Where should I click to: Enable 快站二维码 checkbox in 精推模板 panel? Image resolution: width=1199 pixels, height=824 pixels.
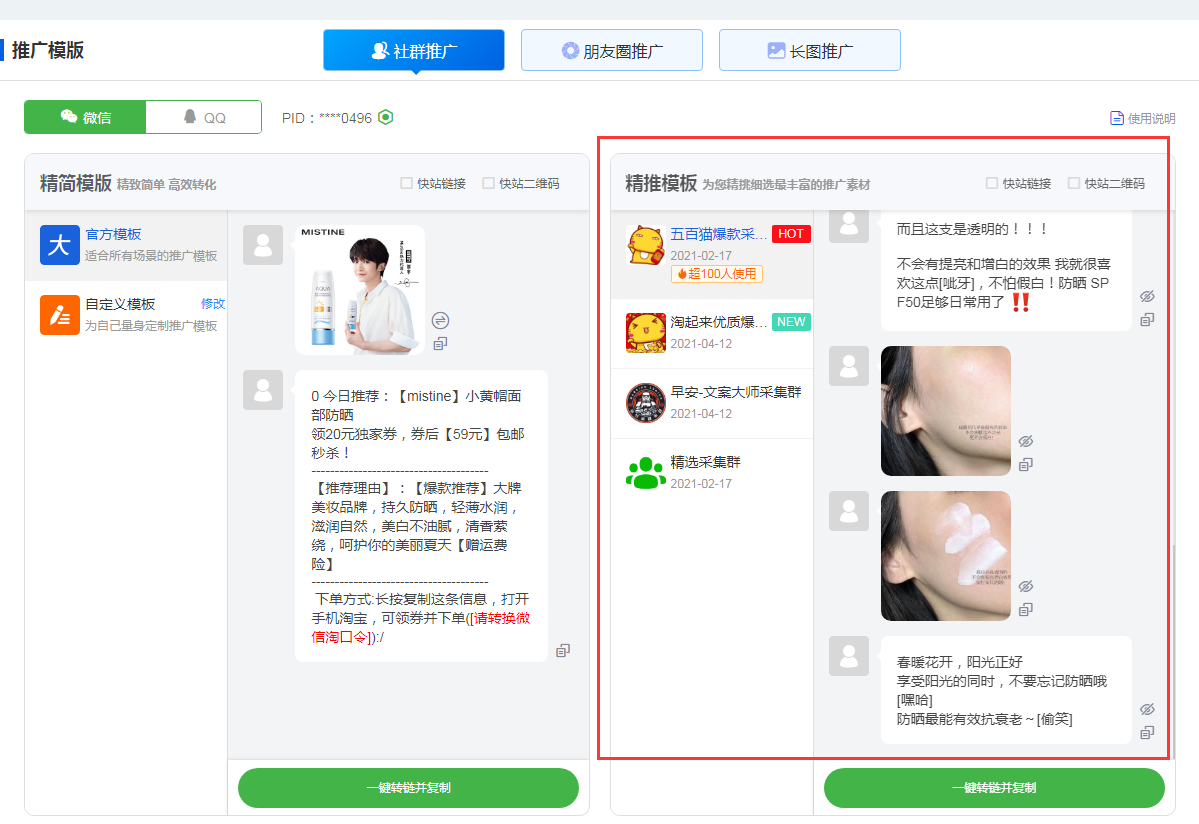click(1074, 183)
